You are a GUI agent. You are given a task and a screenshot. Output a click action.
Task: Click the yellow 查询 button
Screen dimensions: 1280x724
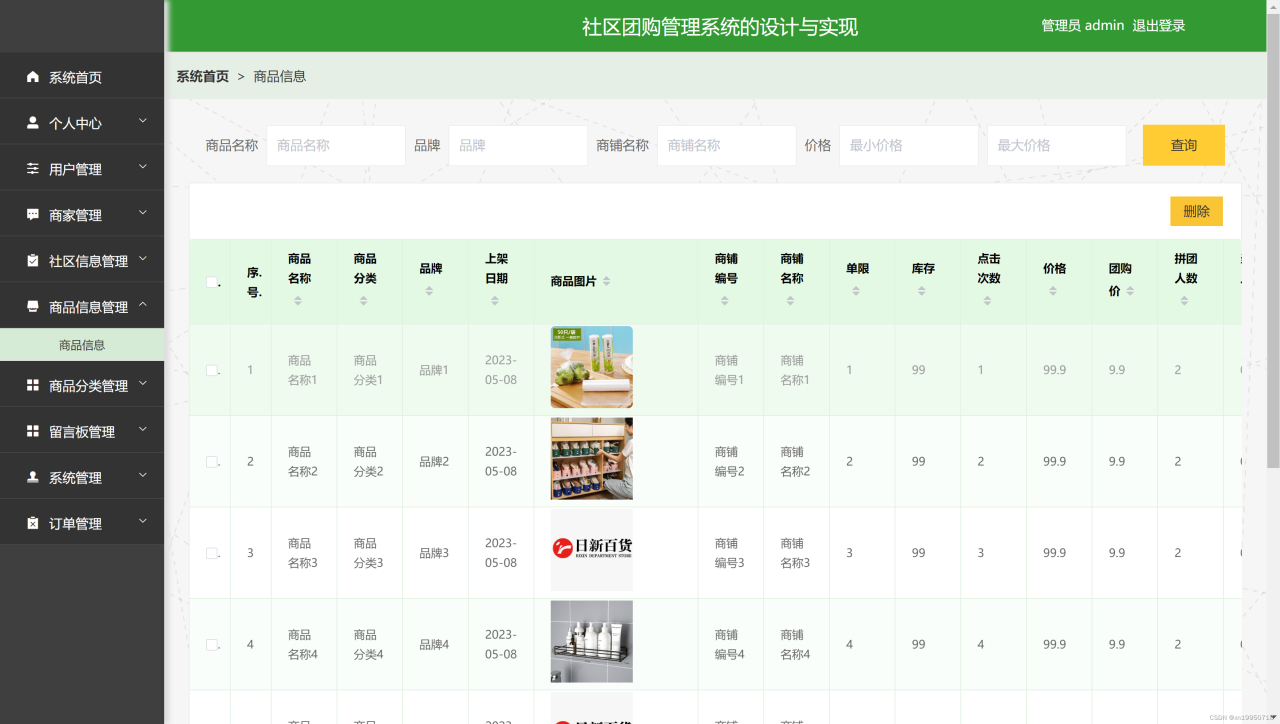(x=1183, y=145)
